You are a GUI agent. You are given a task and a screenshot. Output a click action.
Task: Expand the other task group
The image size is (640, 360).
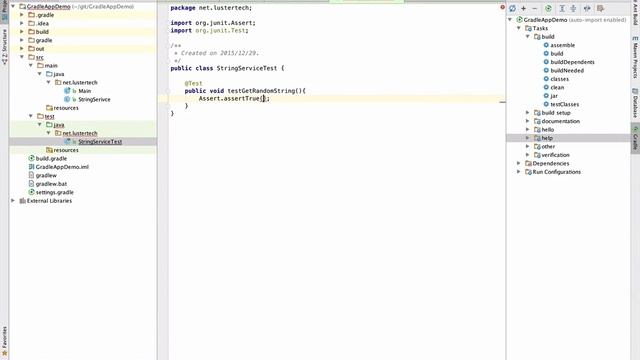coord(528,147)
